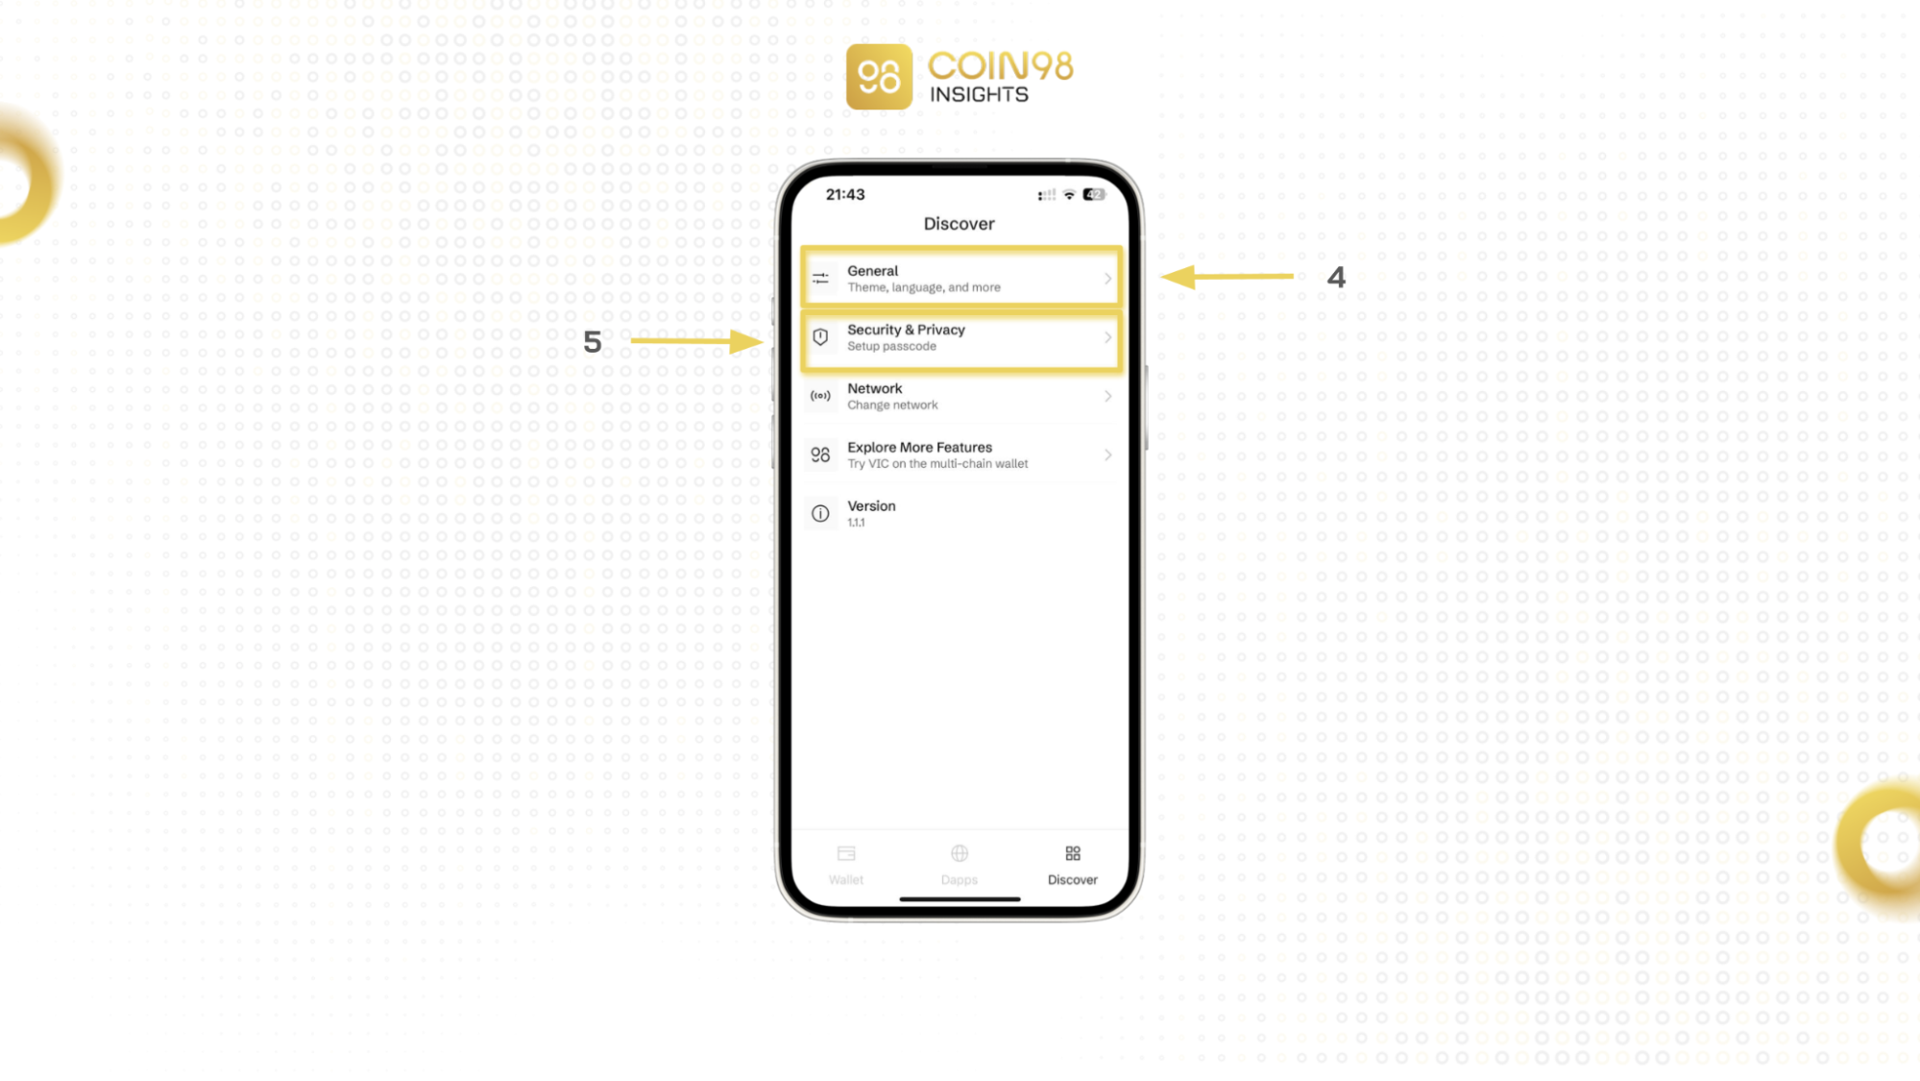Image resolution: width=1920 pixels, height=1081 pixels.
Task: Toggle General settings row highlight
Action: pyautogui.click(x=960, y=278)
